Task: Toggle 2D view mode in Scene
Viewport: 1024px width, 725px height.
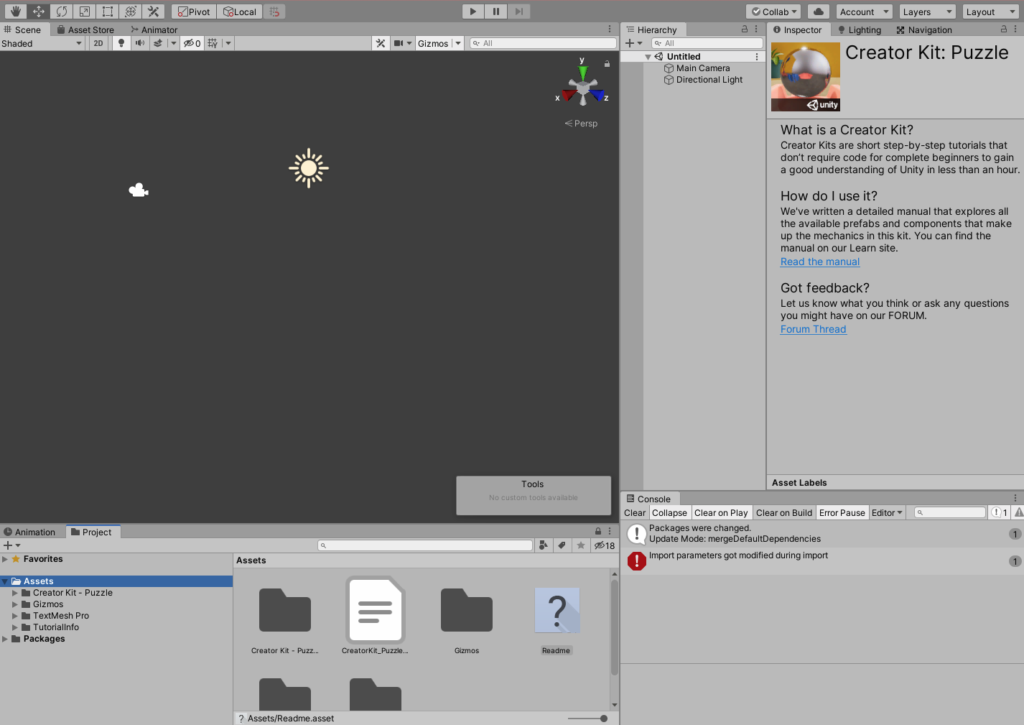Action: pyautogui.click(x=98, y=44)
